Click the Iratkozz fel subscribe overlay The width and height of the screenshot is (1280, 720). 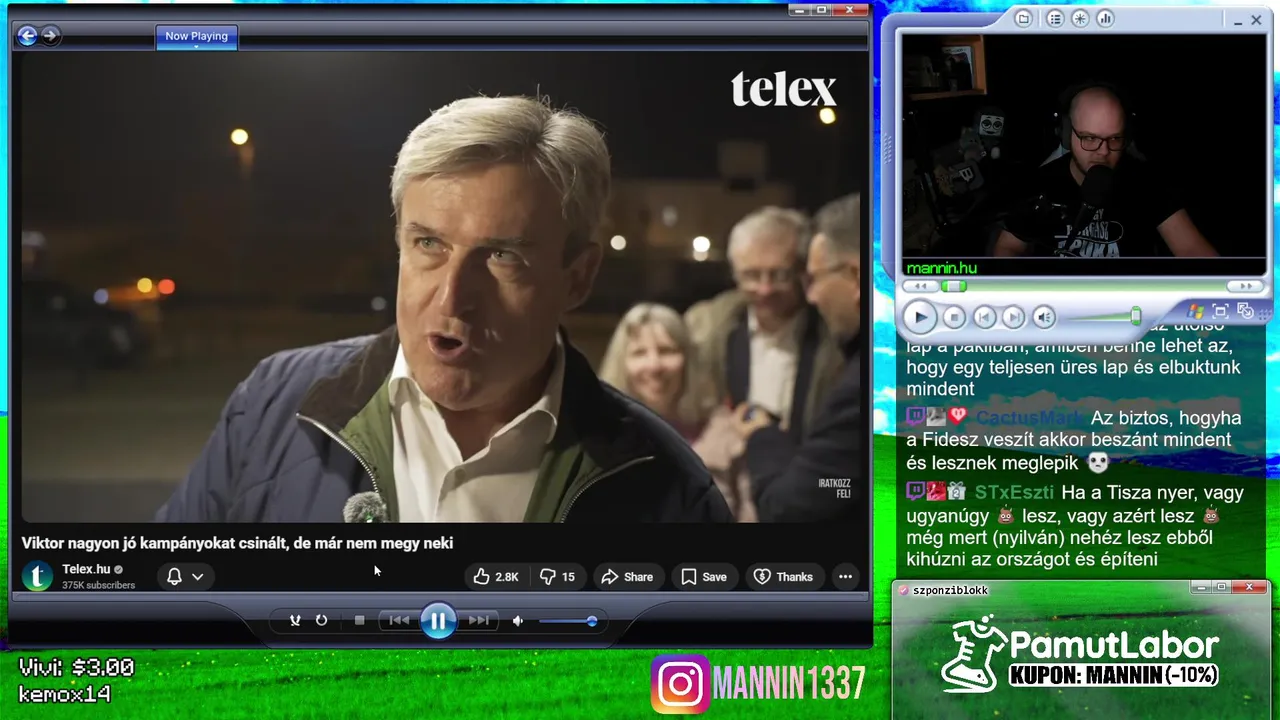pos(834,488)
